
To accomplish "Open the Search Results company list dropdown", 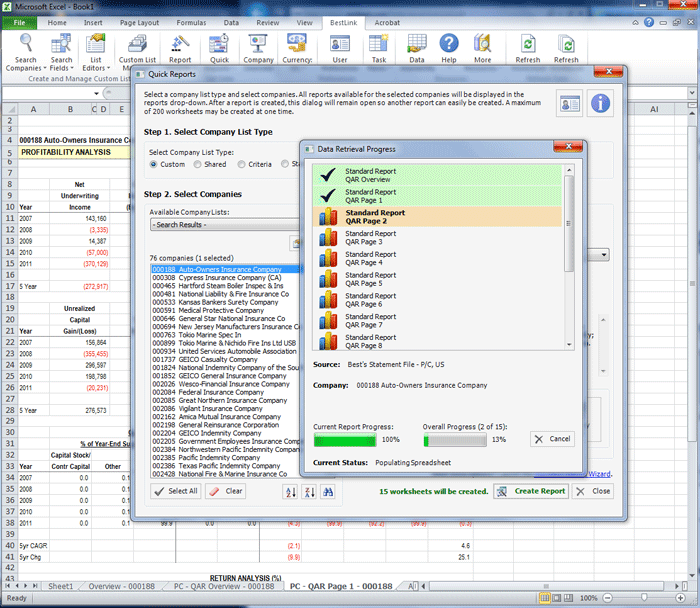I will 225,225.
